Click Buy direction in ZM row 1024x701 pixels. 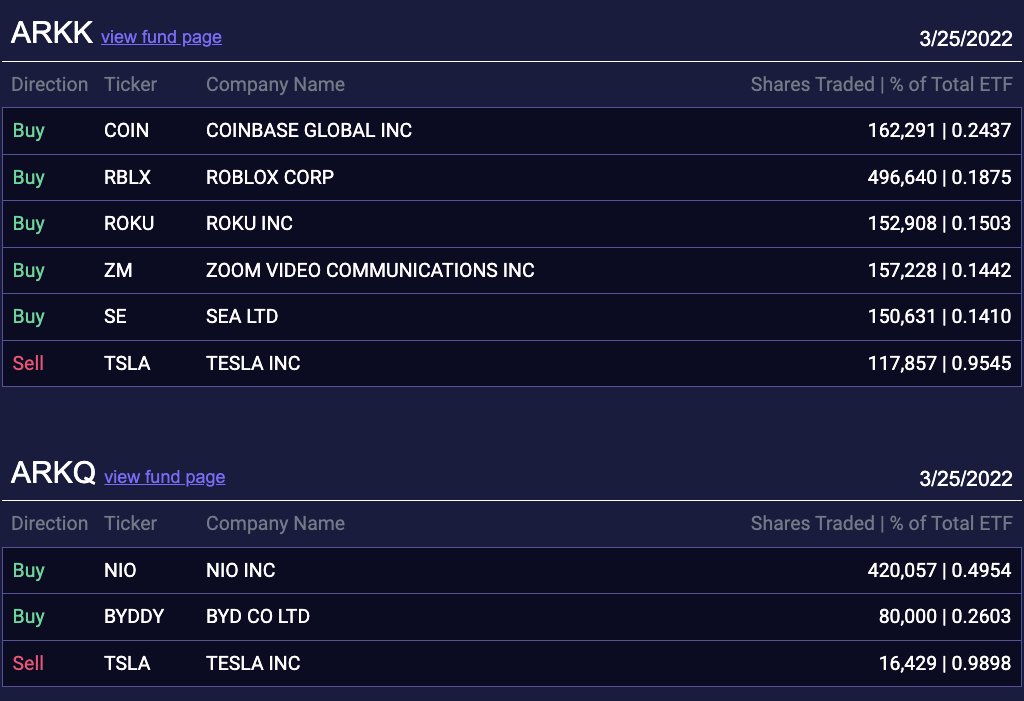coord(29,270)
